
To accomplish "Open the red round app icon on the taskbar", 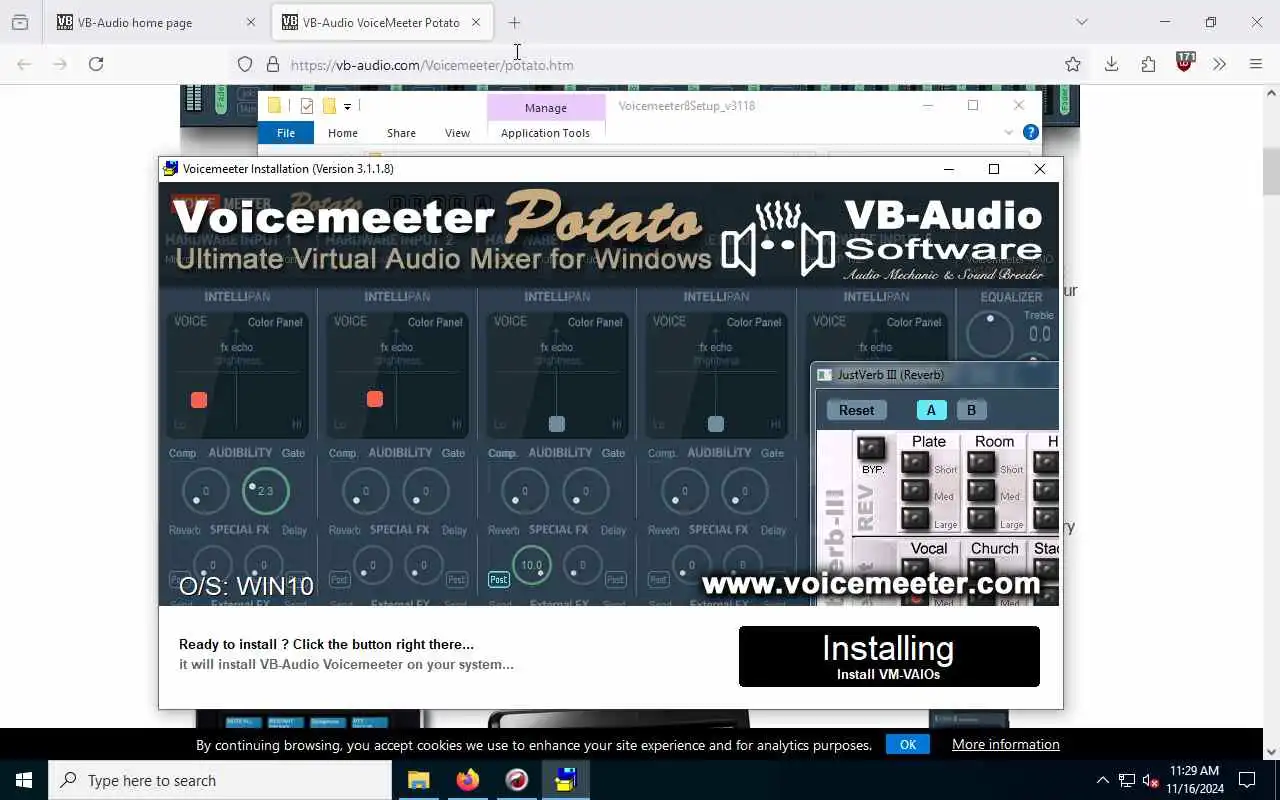I will coord(517,780).
